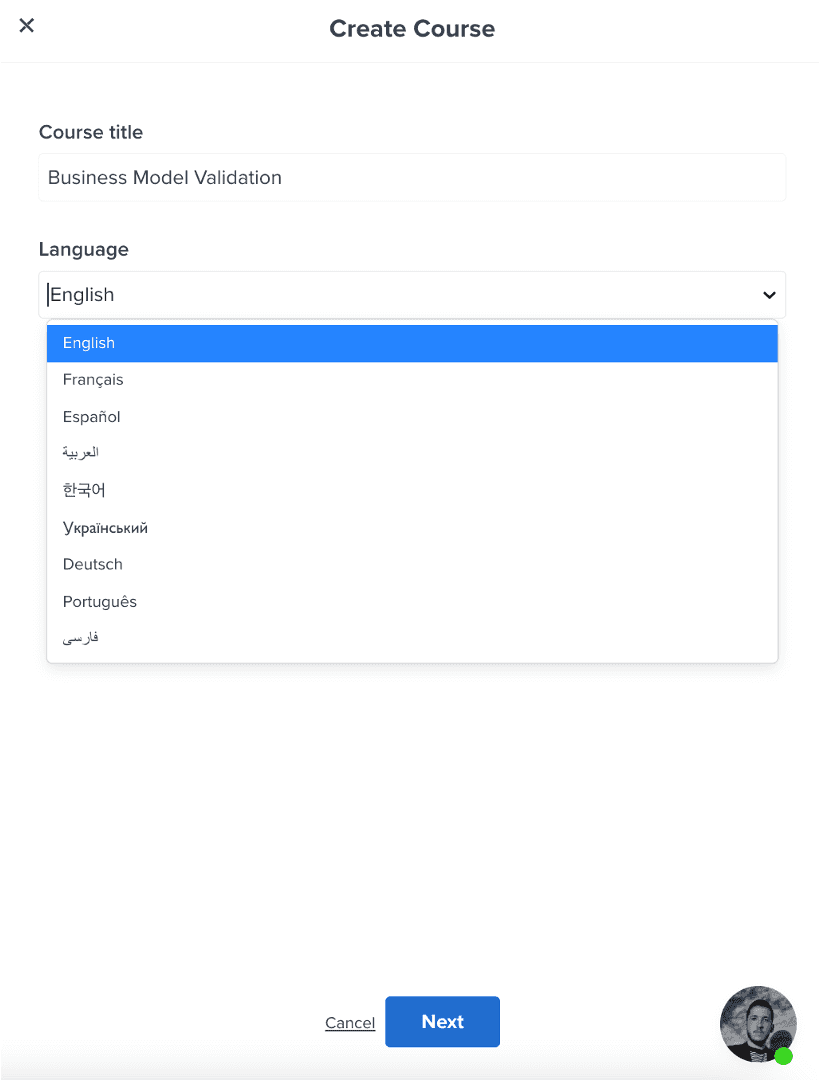Click the Language combo box text field
The width and height of the screenshot is (820, 1080).
[x=400, y=295]
